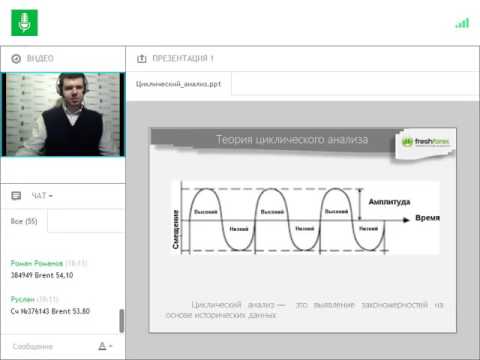The image size is (480, 360).
Task: Select the Циклический_анализ.ppt tab
Action: point(178,84)
